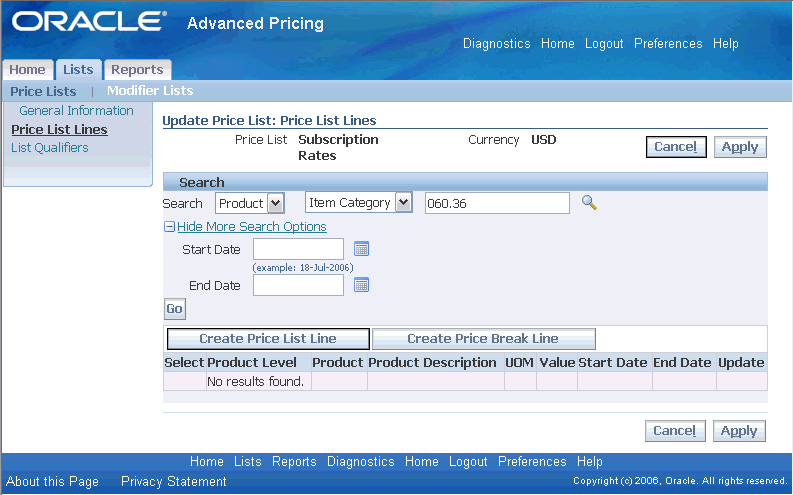Screen dimensions: 793x495
Task: Click the first Home link in the footer
Action: tap(207, 462)
